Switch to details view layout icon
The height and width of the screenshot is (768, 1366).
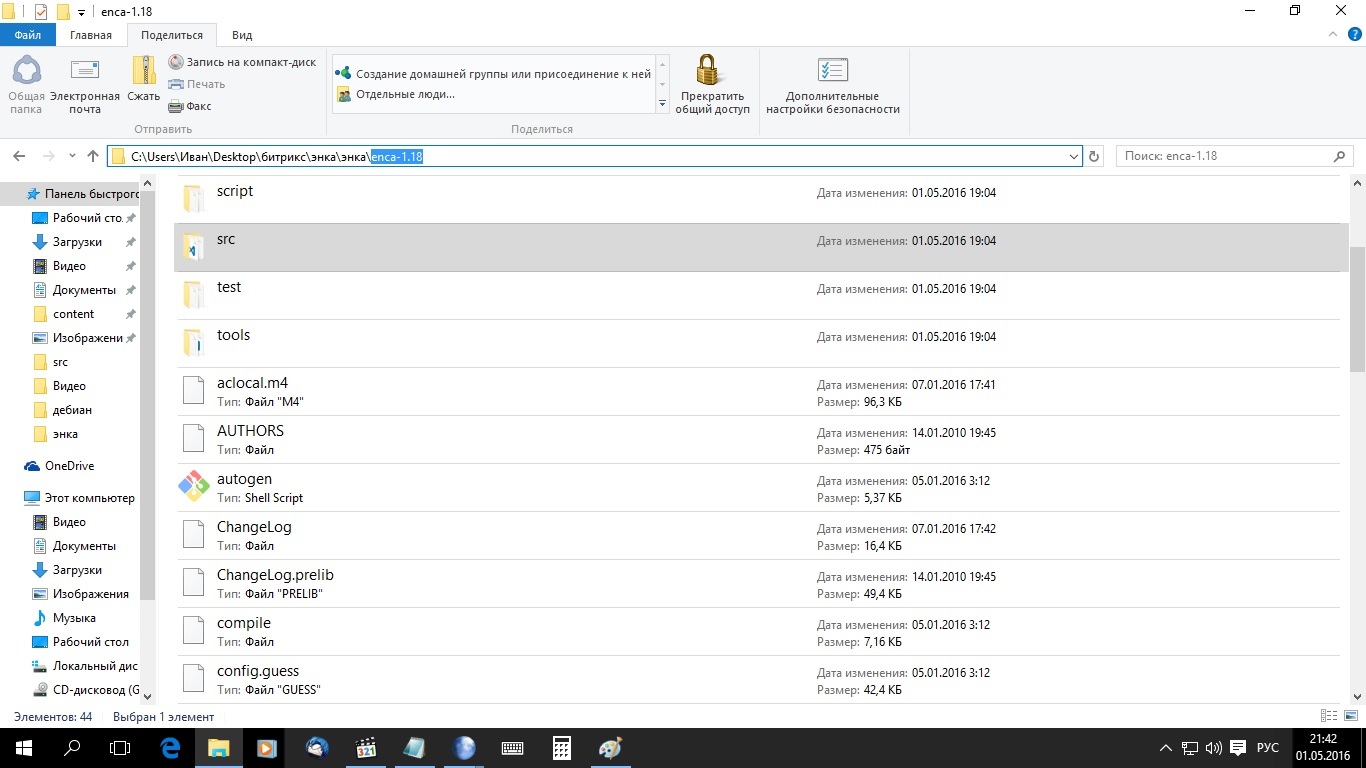[1329, 716]
